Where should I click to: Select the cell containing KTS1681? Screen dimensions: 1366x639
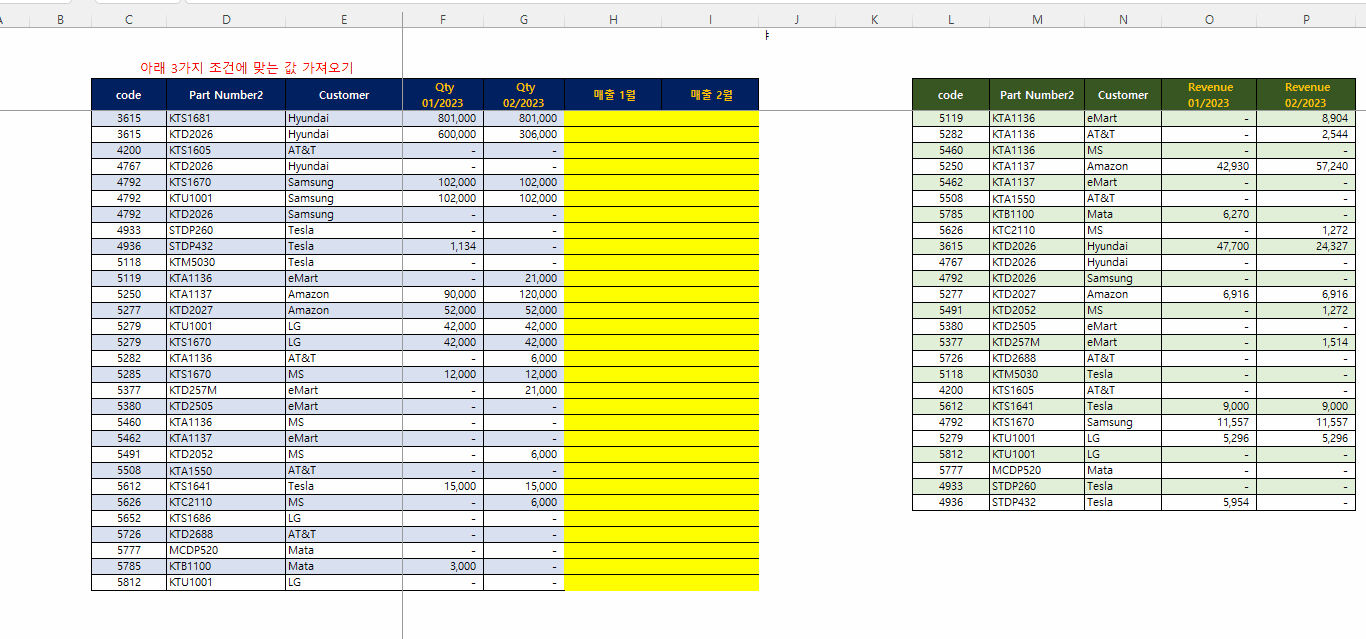(x=226, y=118)
